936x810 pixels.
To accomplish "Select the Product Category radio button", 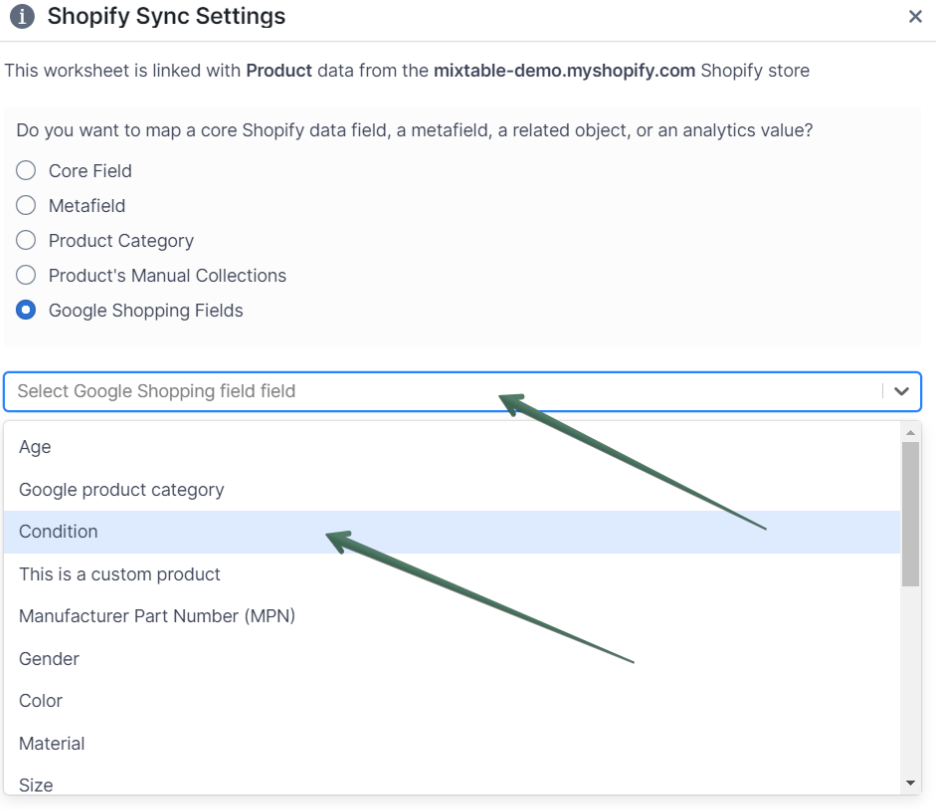I will [x=26, y=241].
